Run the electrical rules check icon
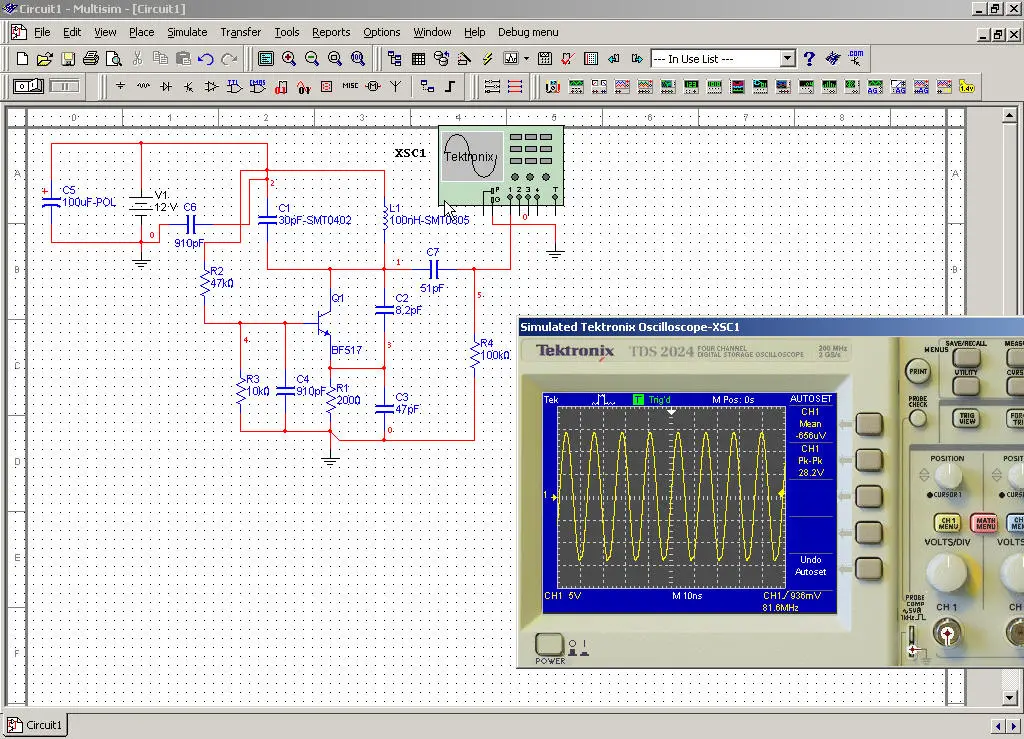Screen dimensions: 1024x739 (568, 59)
